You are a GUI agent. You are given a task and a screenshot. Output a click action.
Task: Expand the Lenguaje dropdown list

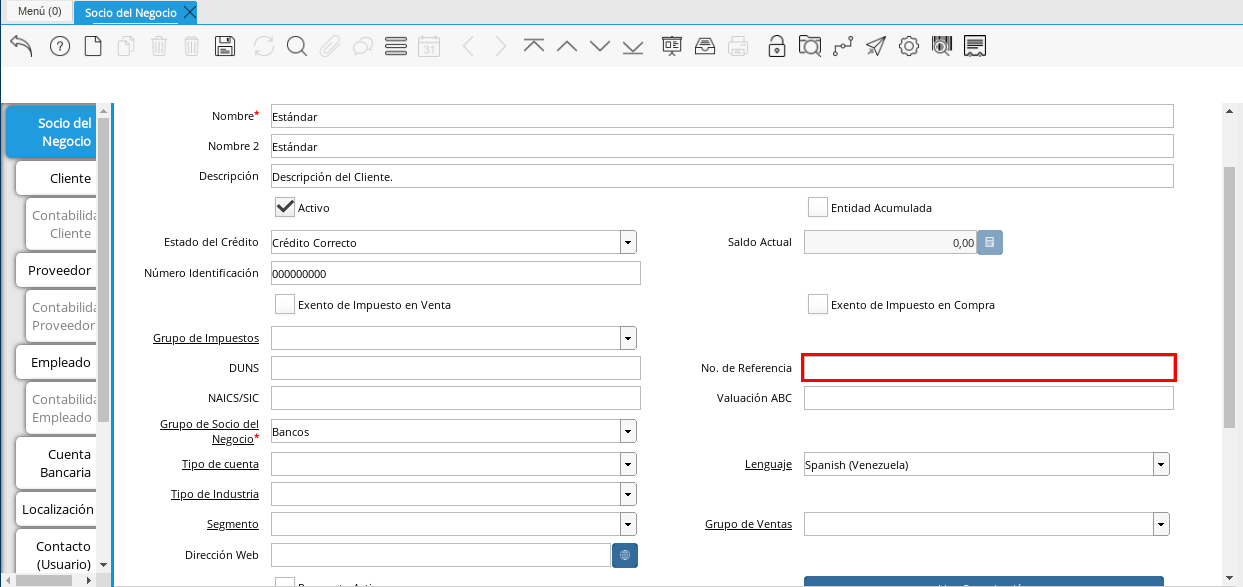1161,464
